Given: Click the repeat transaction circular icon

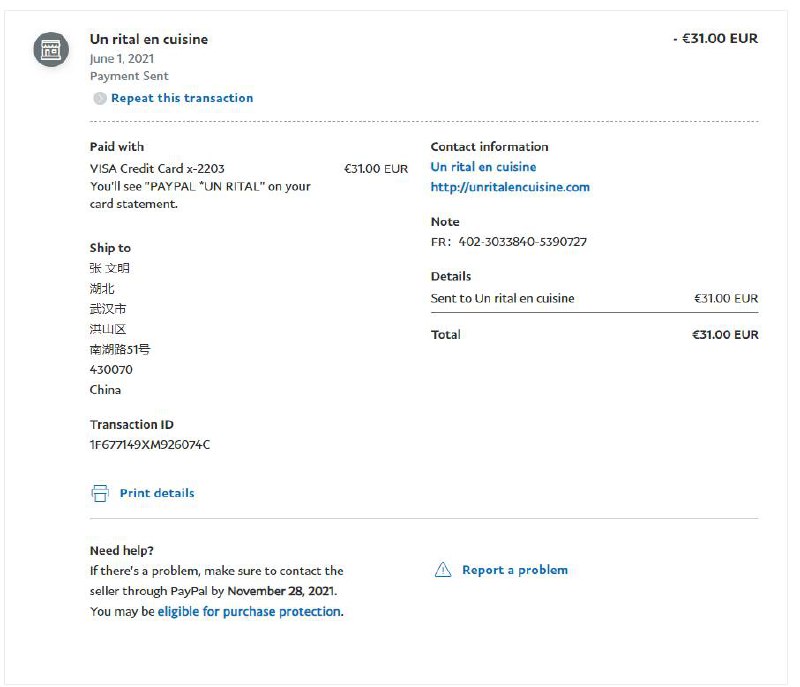Looking at the screenshot, I should (99, 98).
